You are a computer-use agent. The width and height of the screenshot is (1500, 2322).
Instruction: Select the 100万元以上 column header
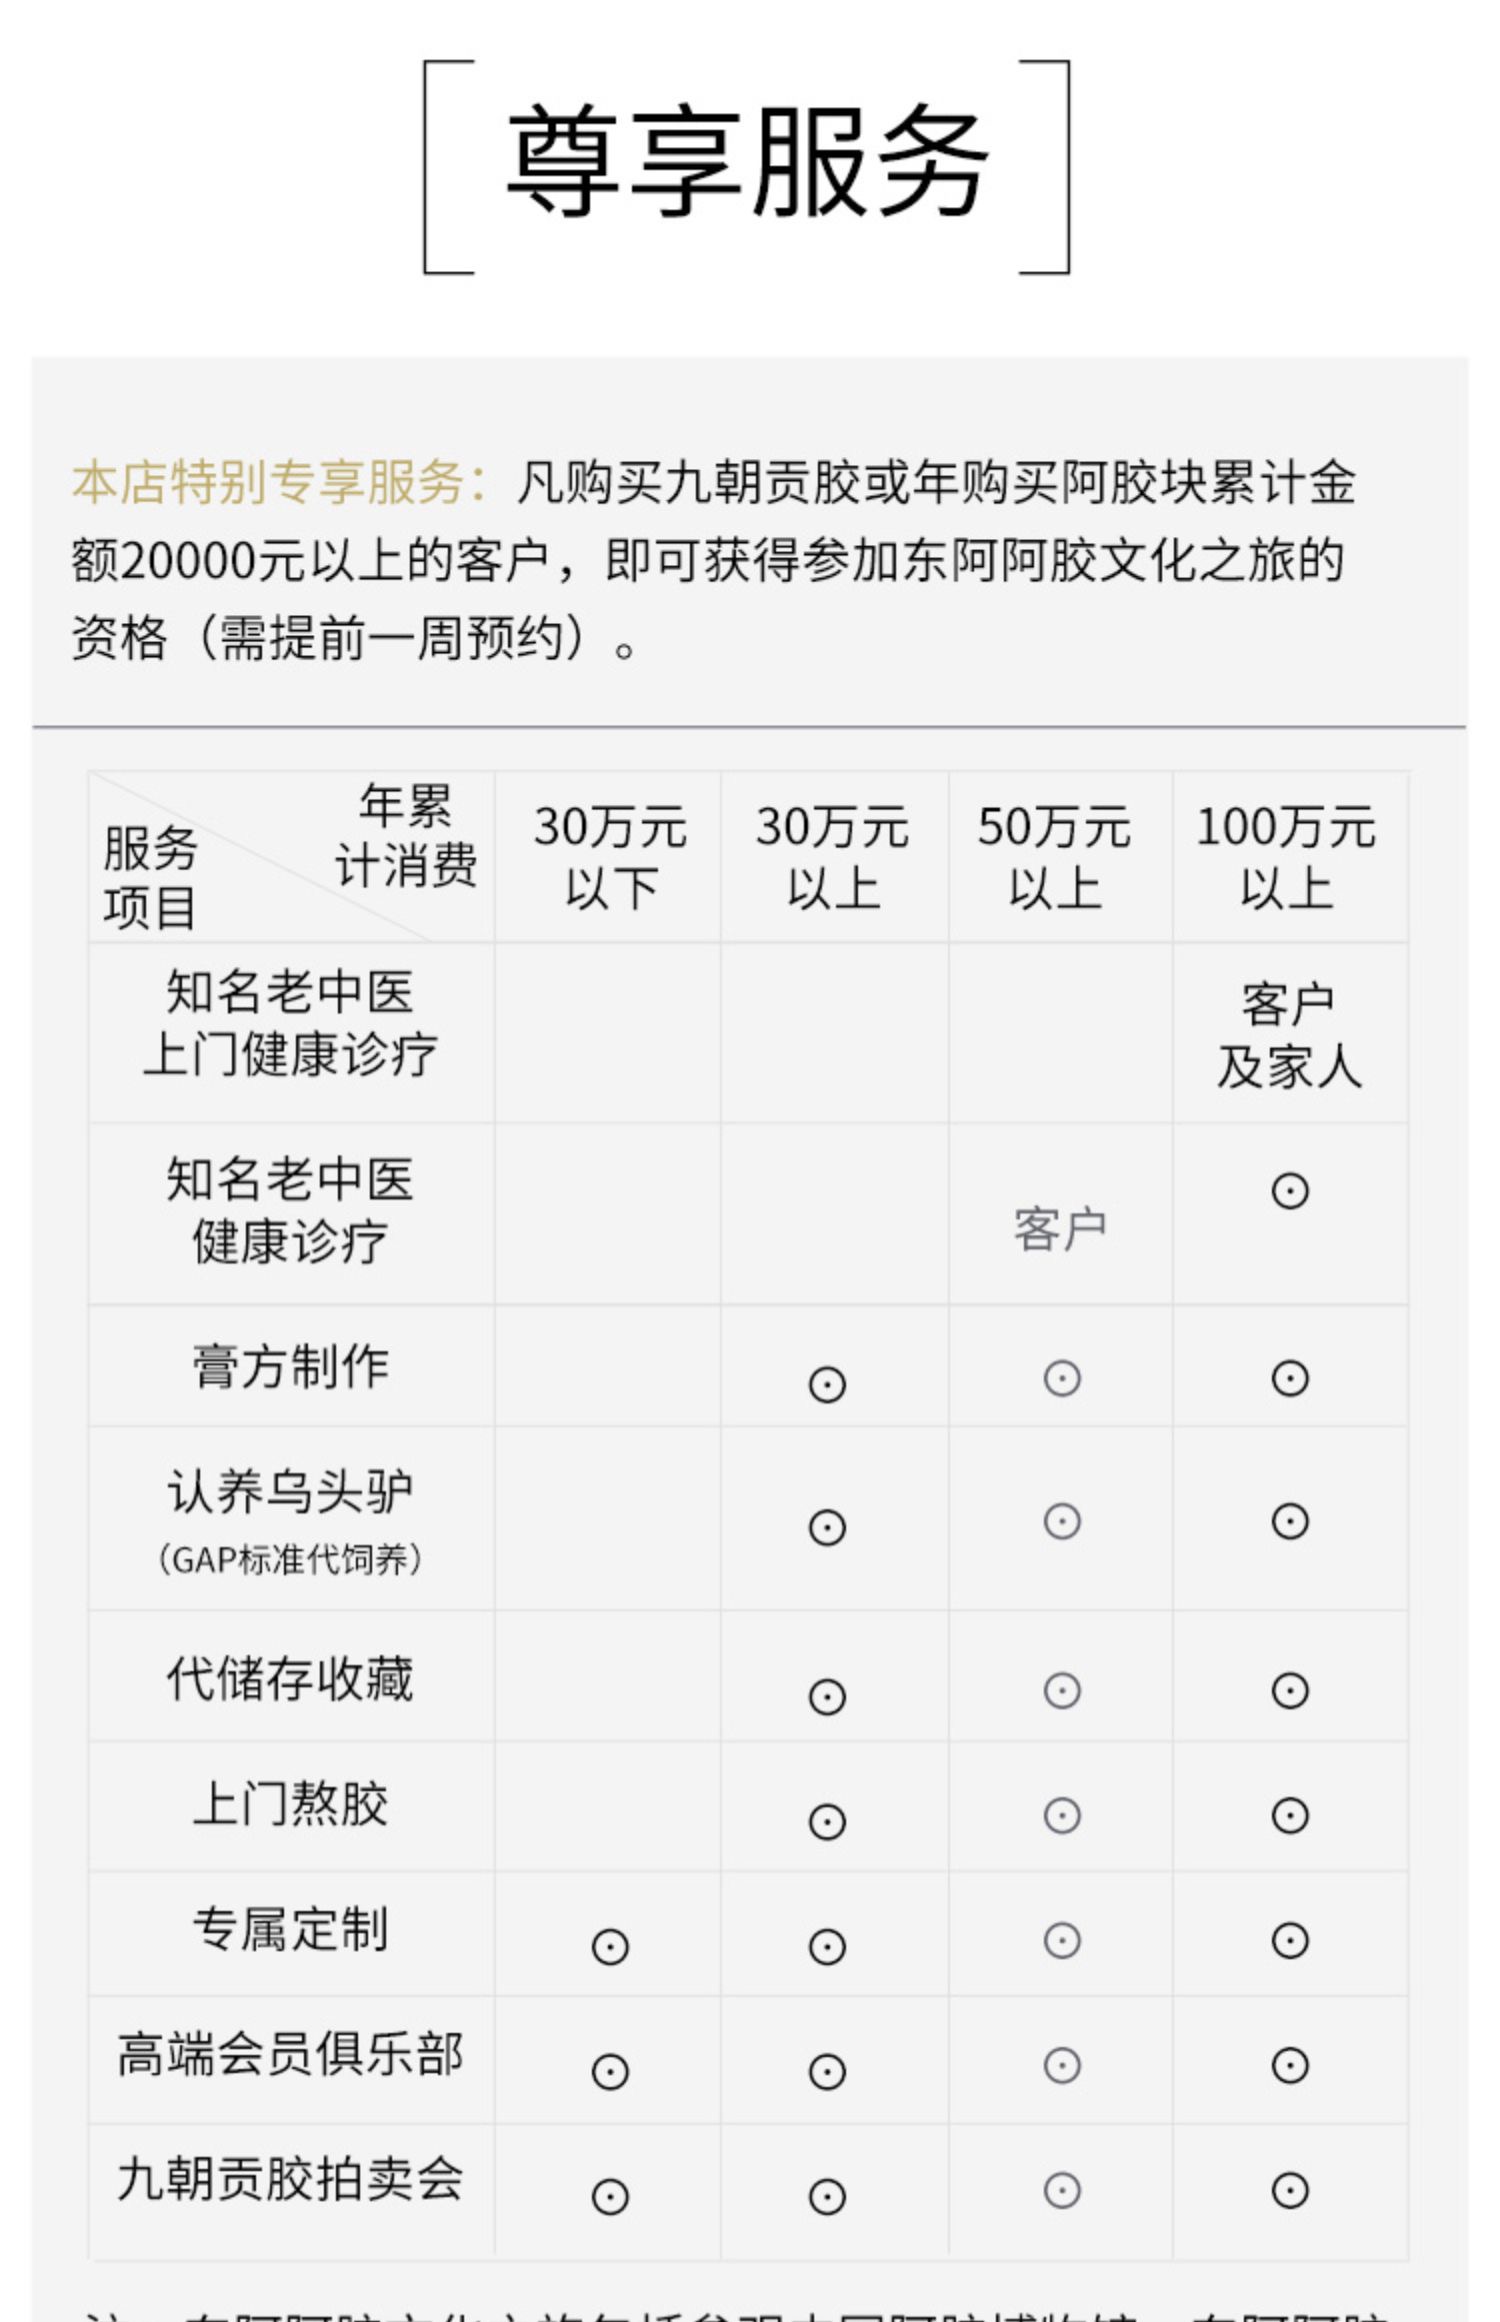tap(1286, 857)
